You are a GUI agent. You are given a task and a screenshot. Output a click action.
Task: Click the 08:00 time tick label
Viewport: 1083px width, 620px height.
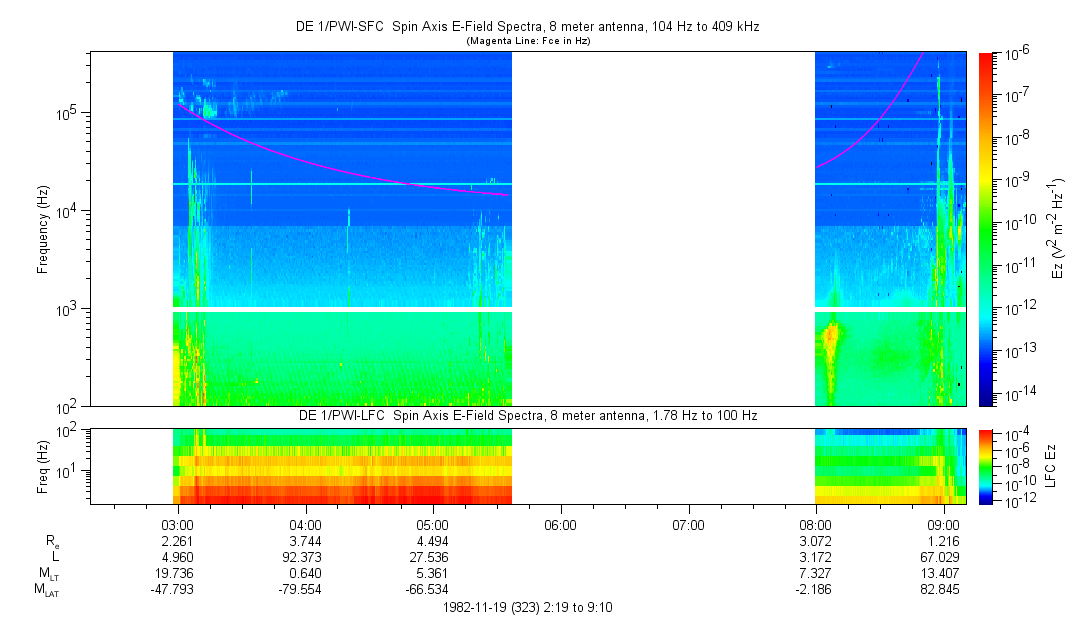(x=815, y=525)
